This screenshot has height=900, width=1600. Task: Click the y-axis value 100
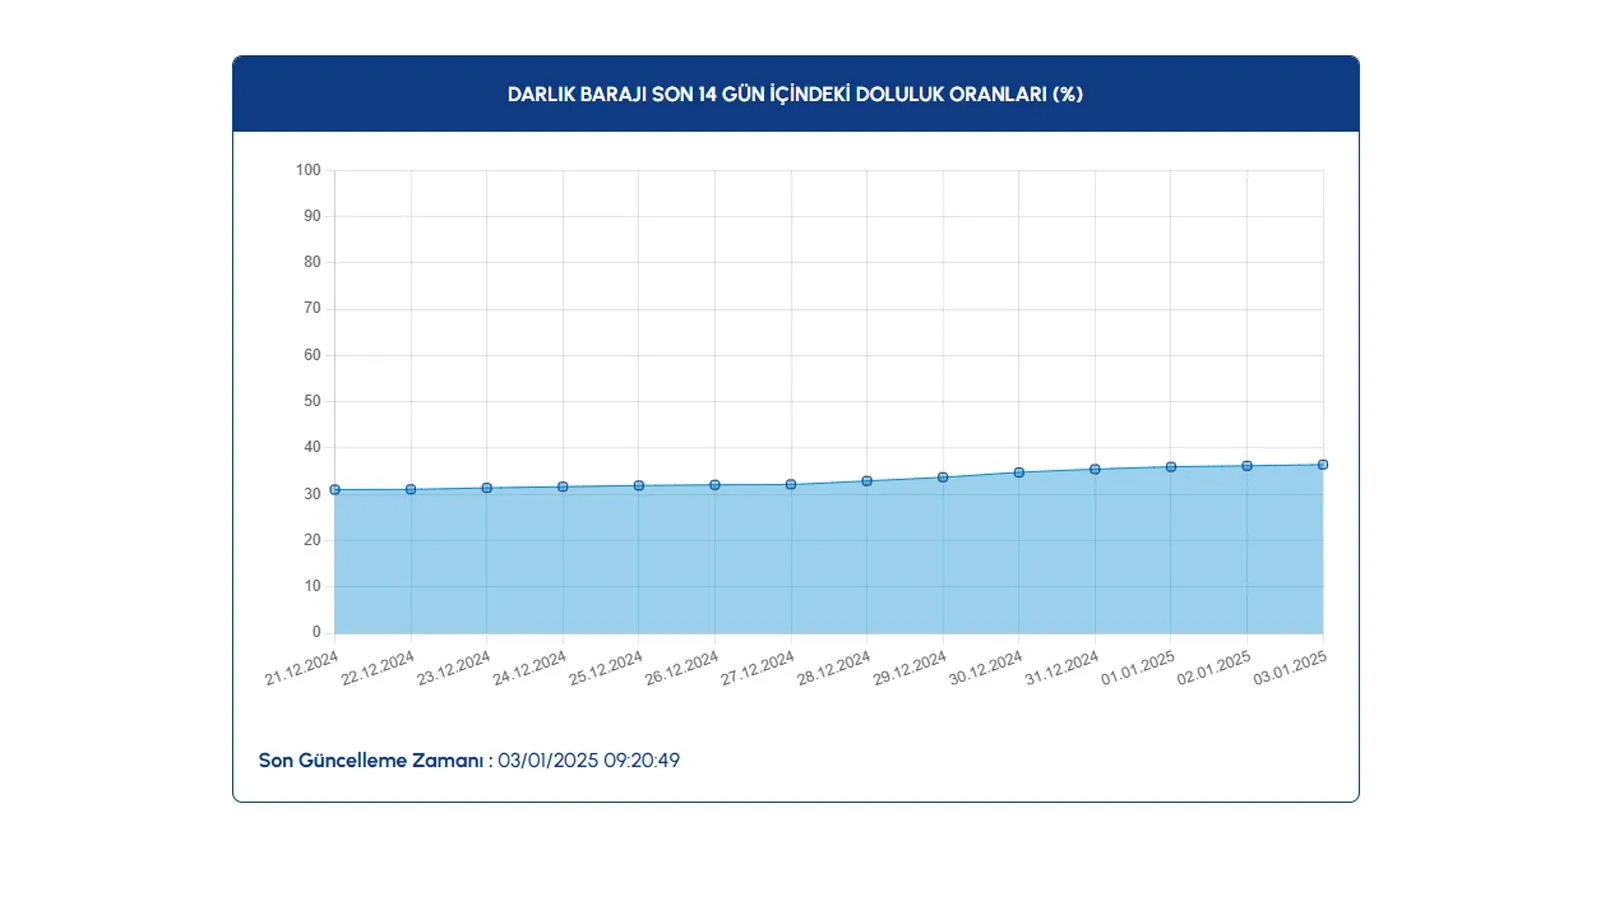pos(308,170)
